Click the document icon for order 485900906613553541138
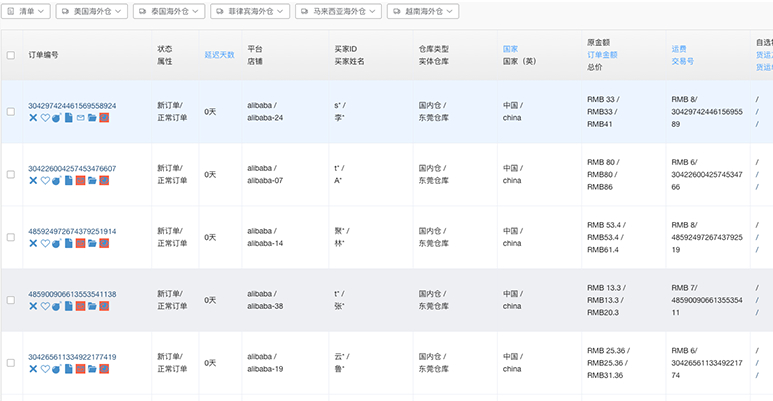The height and width of the screenshot is (401, 773). [x=68, y=307]
